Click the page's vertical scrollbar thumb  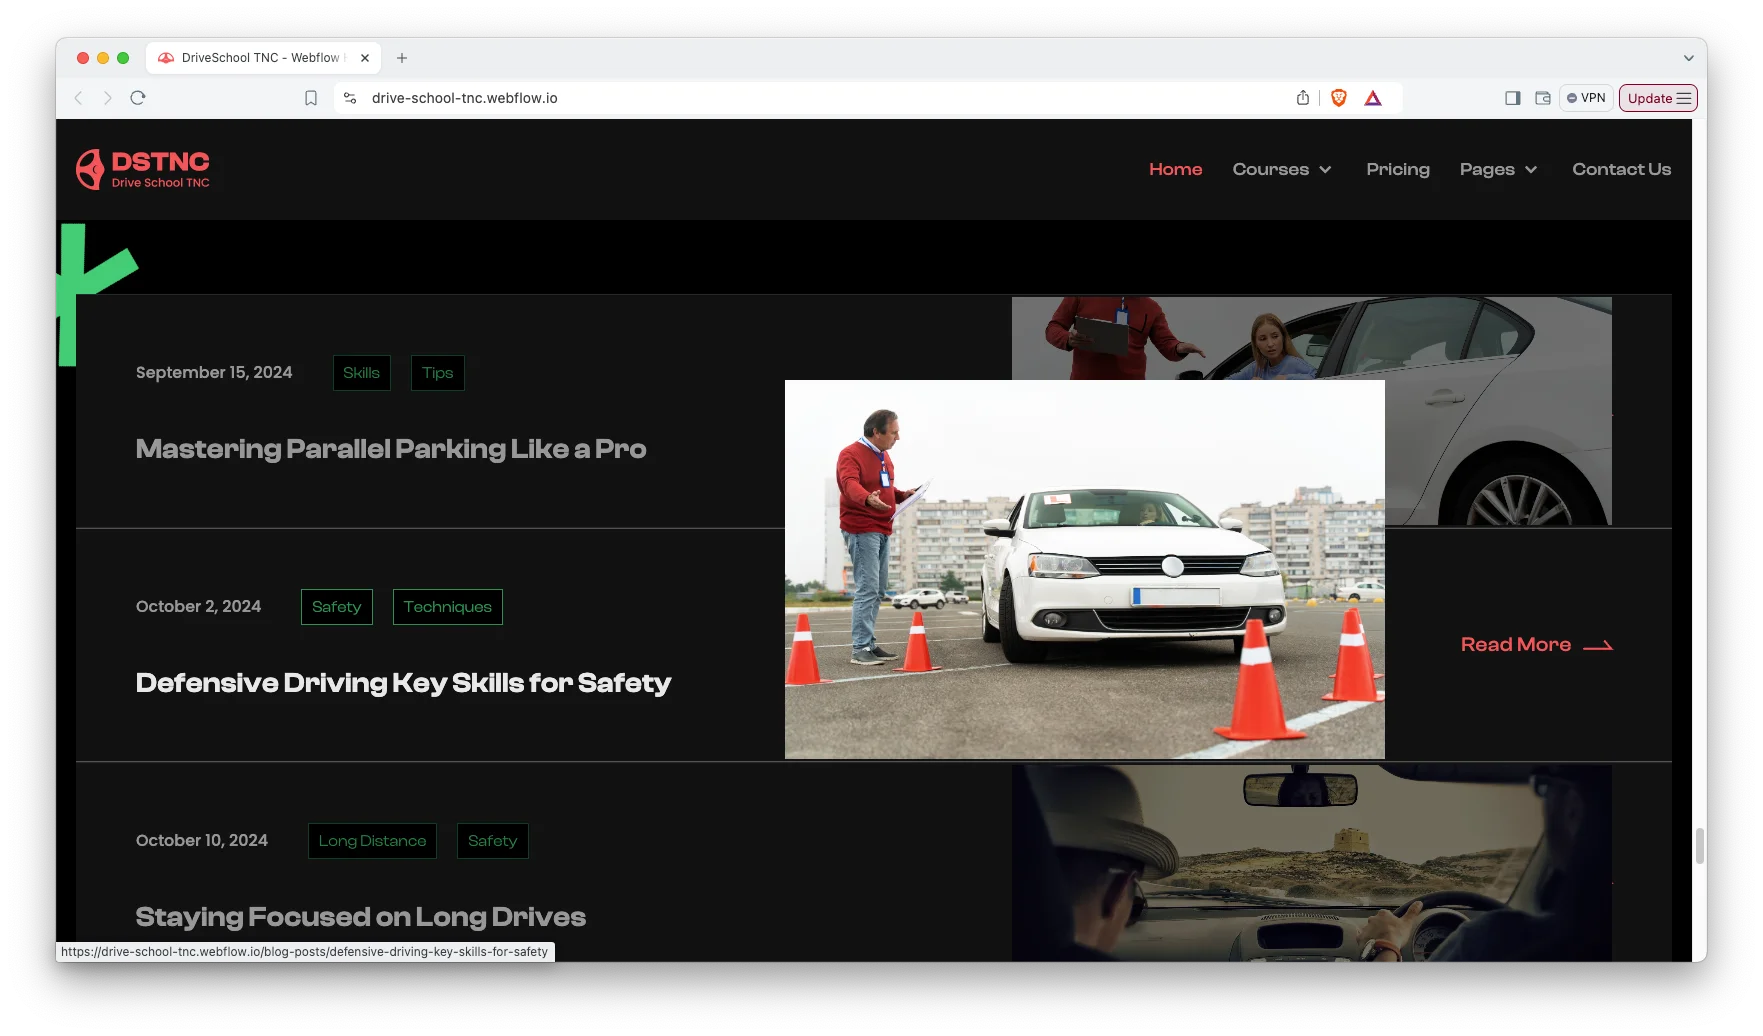point(1699,846)
